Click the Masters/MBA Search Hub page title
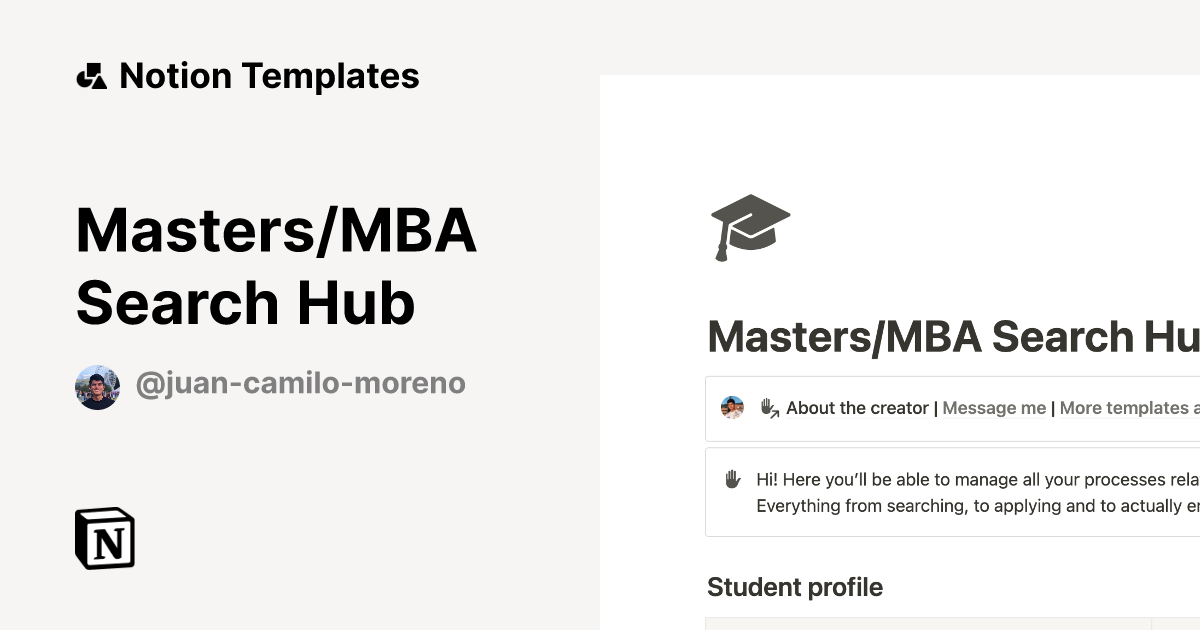1200x630 pixels. [950, 335]
